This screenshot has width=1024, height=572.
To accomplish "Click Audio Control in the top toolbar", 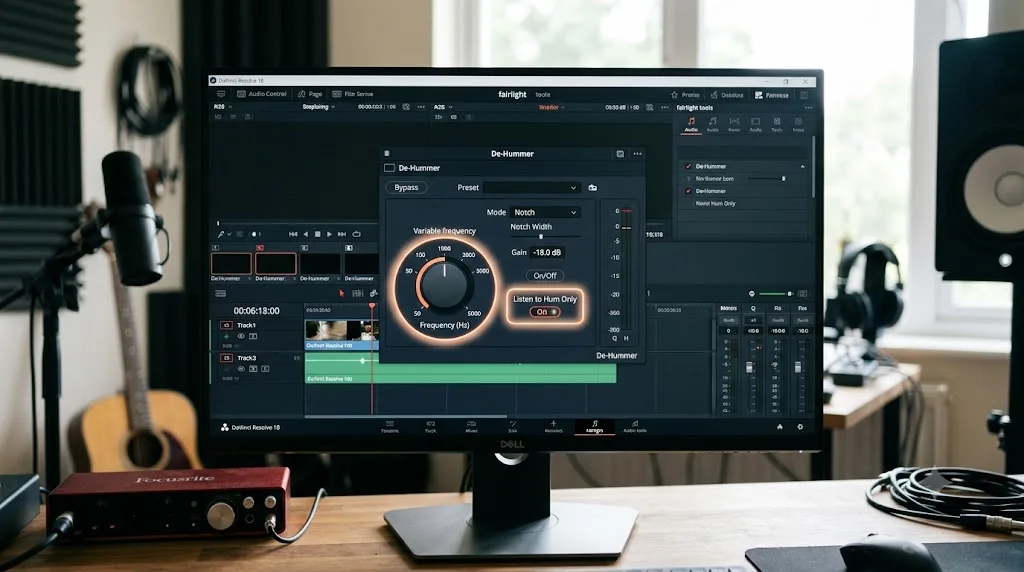I will [x=262, y=94].
